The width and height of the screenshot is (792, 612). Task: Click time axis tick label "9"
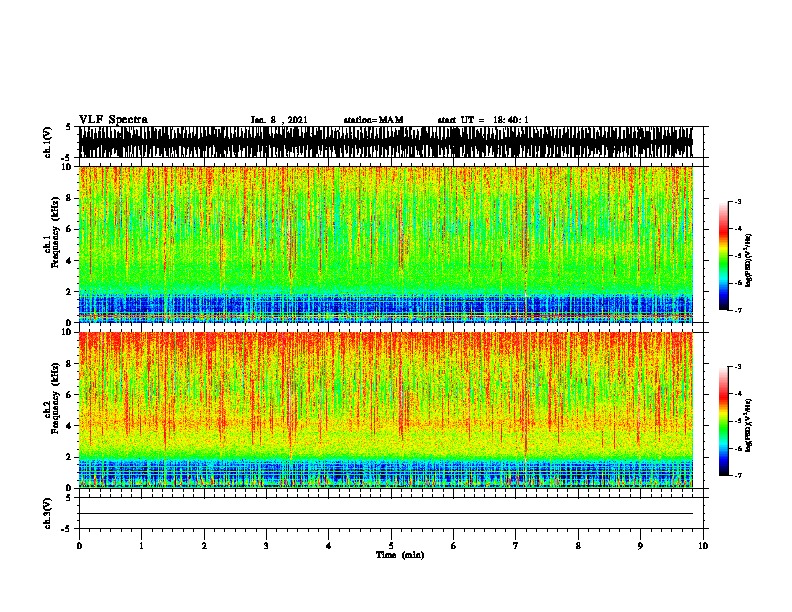click(x=640, y=546)
